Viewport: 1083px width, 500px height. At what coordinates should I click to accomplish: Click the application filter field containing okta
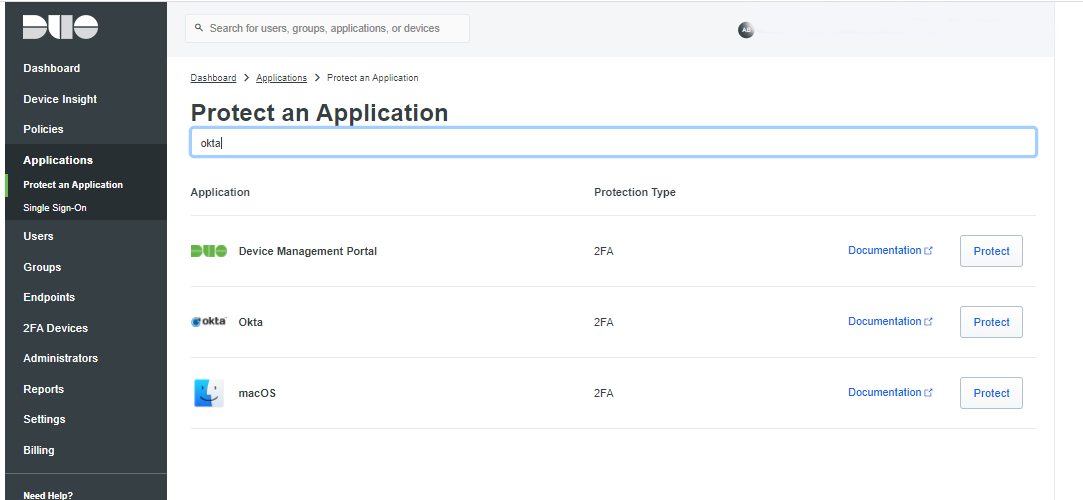(x=612, y=143)
